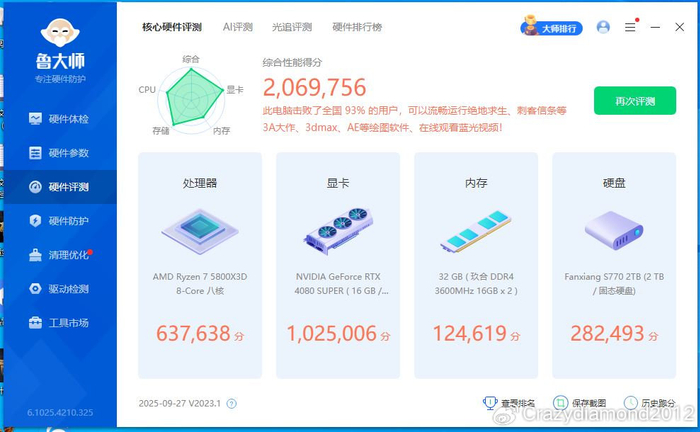Click the 综合性能得分 label

292,62
